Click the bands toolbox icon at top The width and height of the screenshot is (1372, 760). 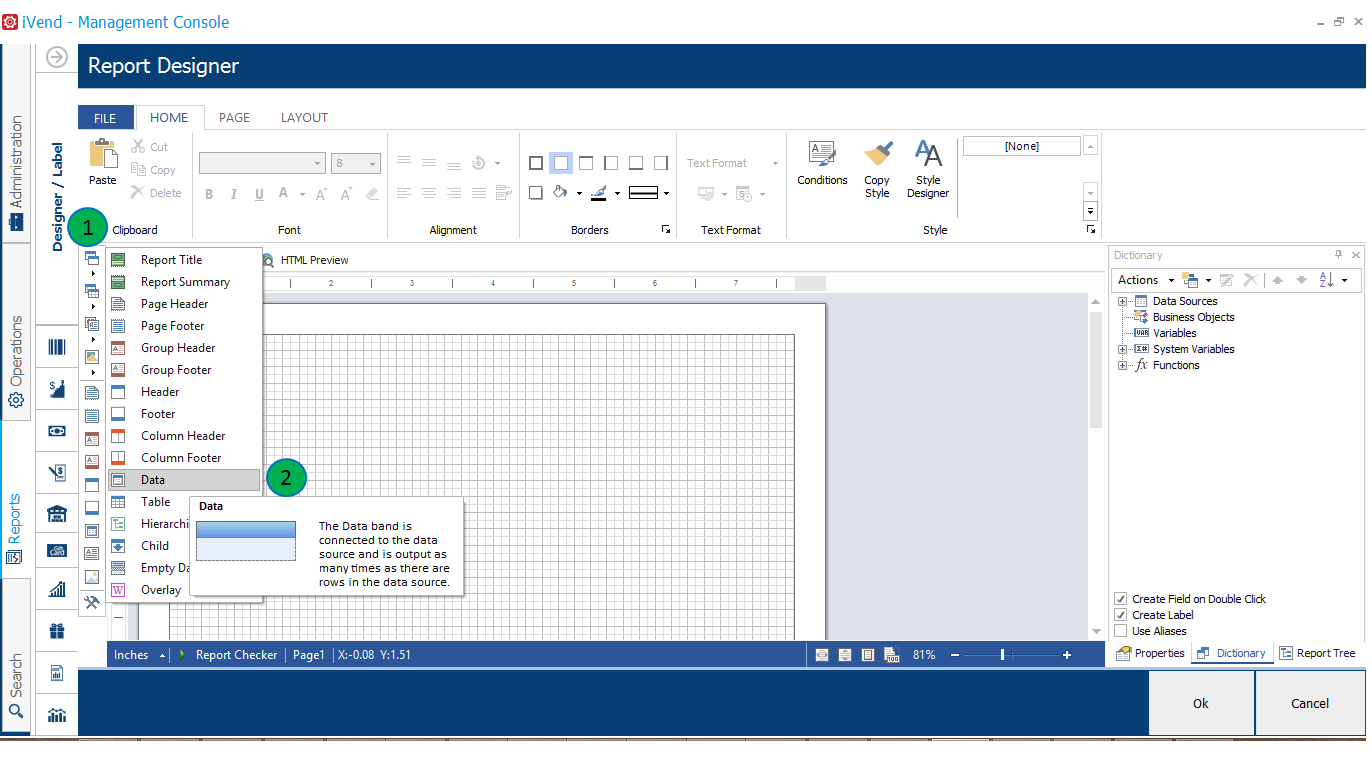[x=92, y=258]
